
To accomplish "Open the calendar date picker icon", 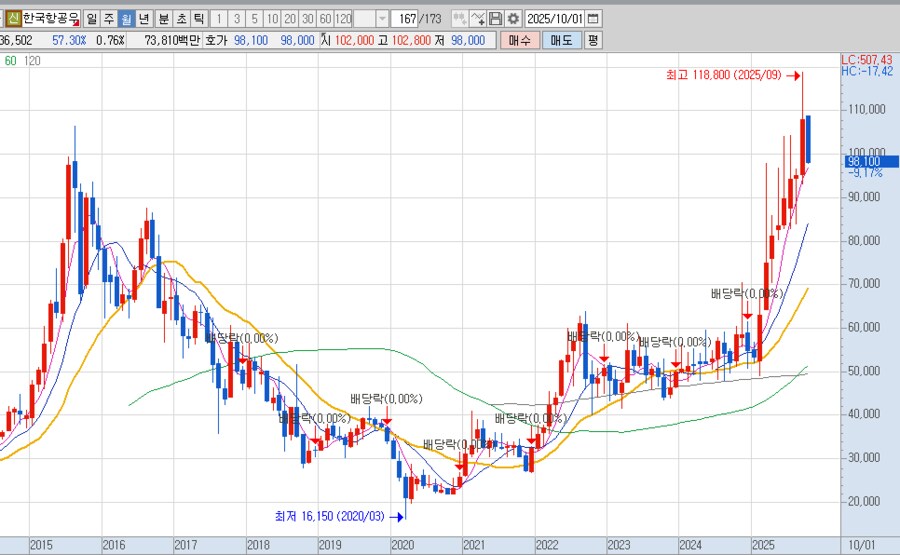I will (x=593, y=19).
